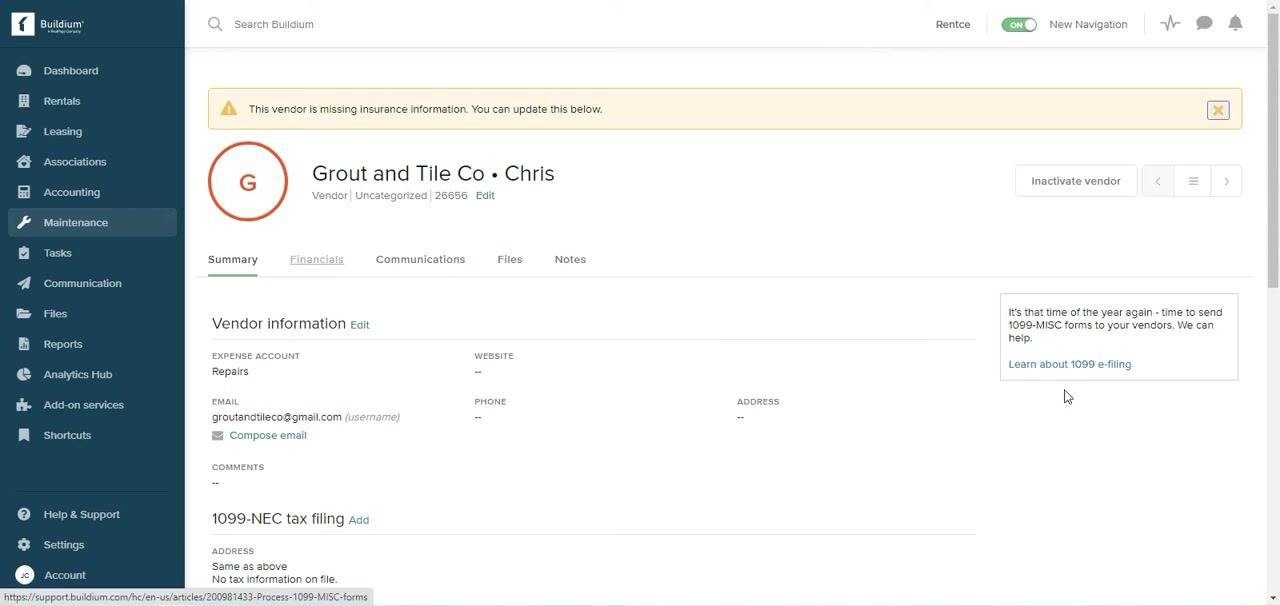The height and width of the screenshot is (606, 1280).
Task: Click the Rentals building icon
Action: click(x=24, y=101)
